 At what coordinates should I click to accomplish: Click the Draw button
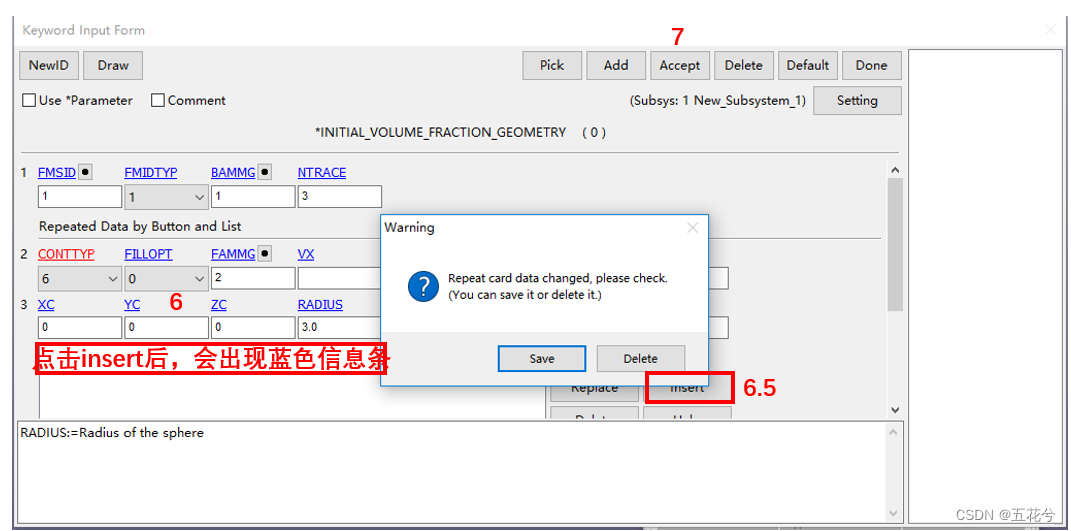(x=113, y=66)
